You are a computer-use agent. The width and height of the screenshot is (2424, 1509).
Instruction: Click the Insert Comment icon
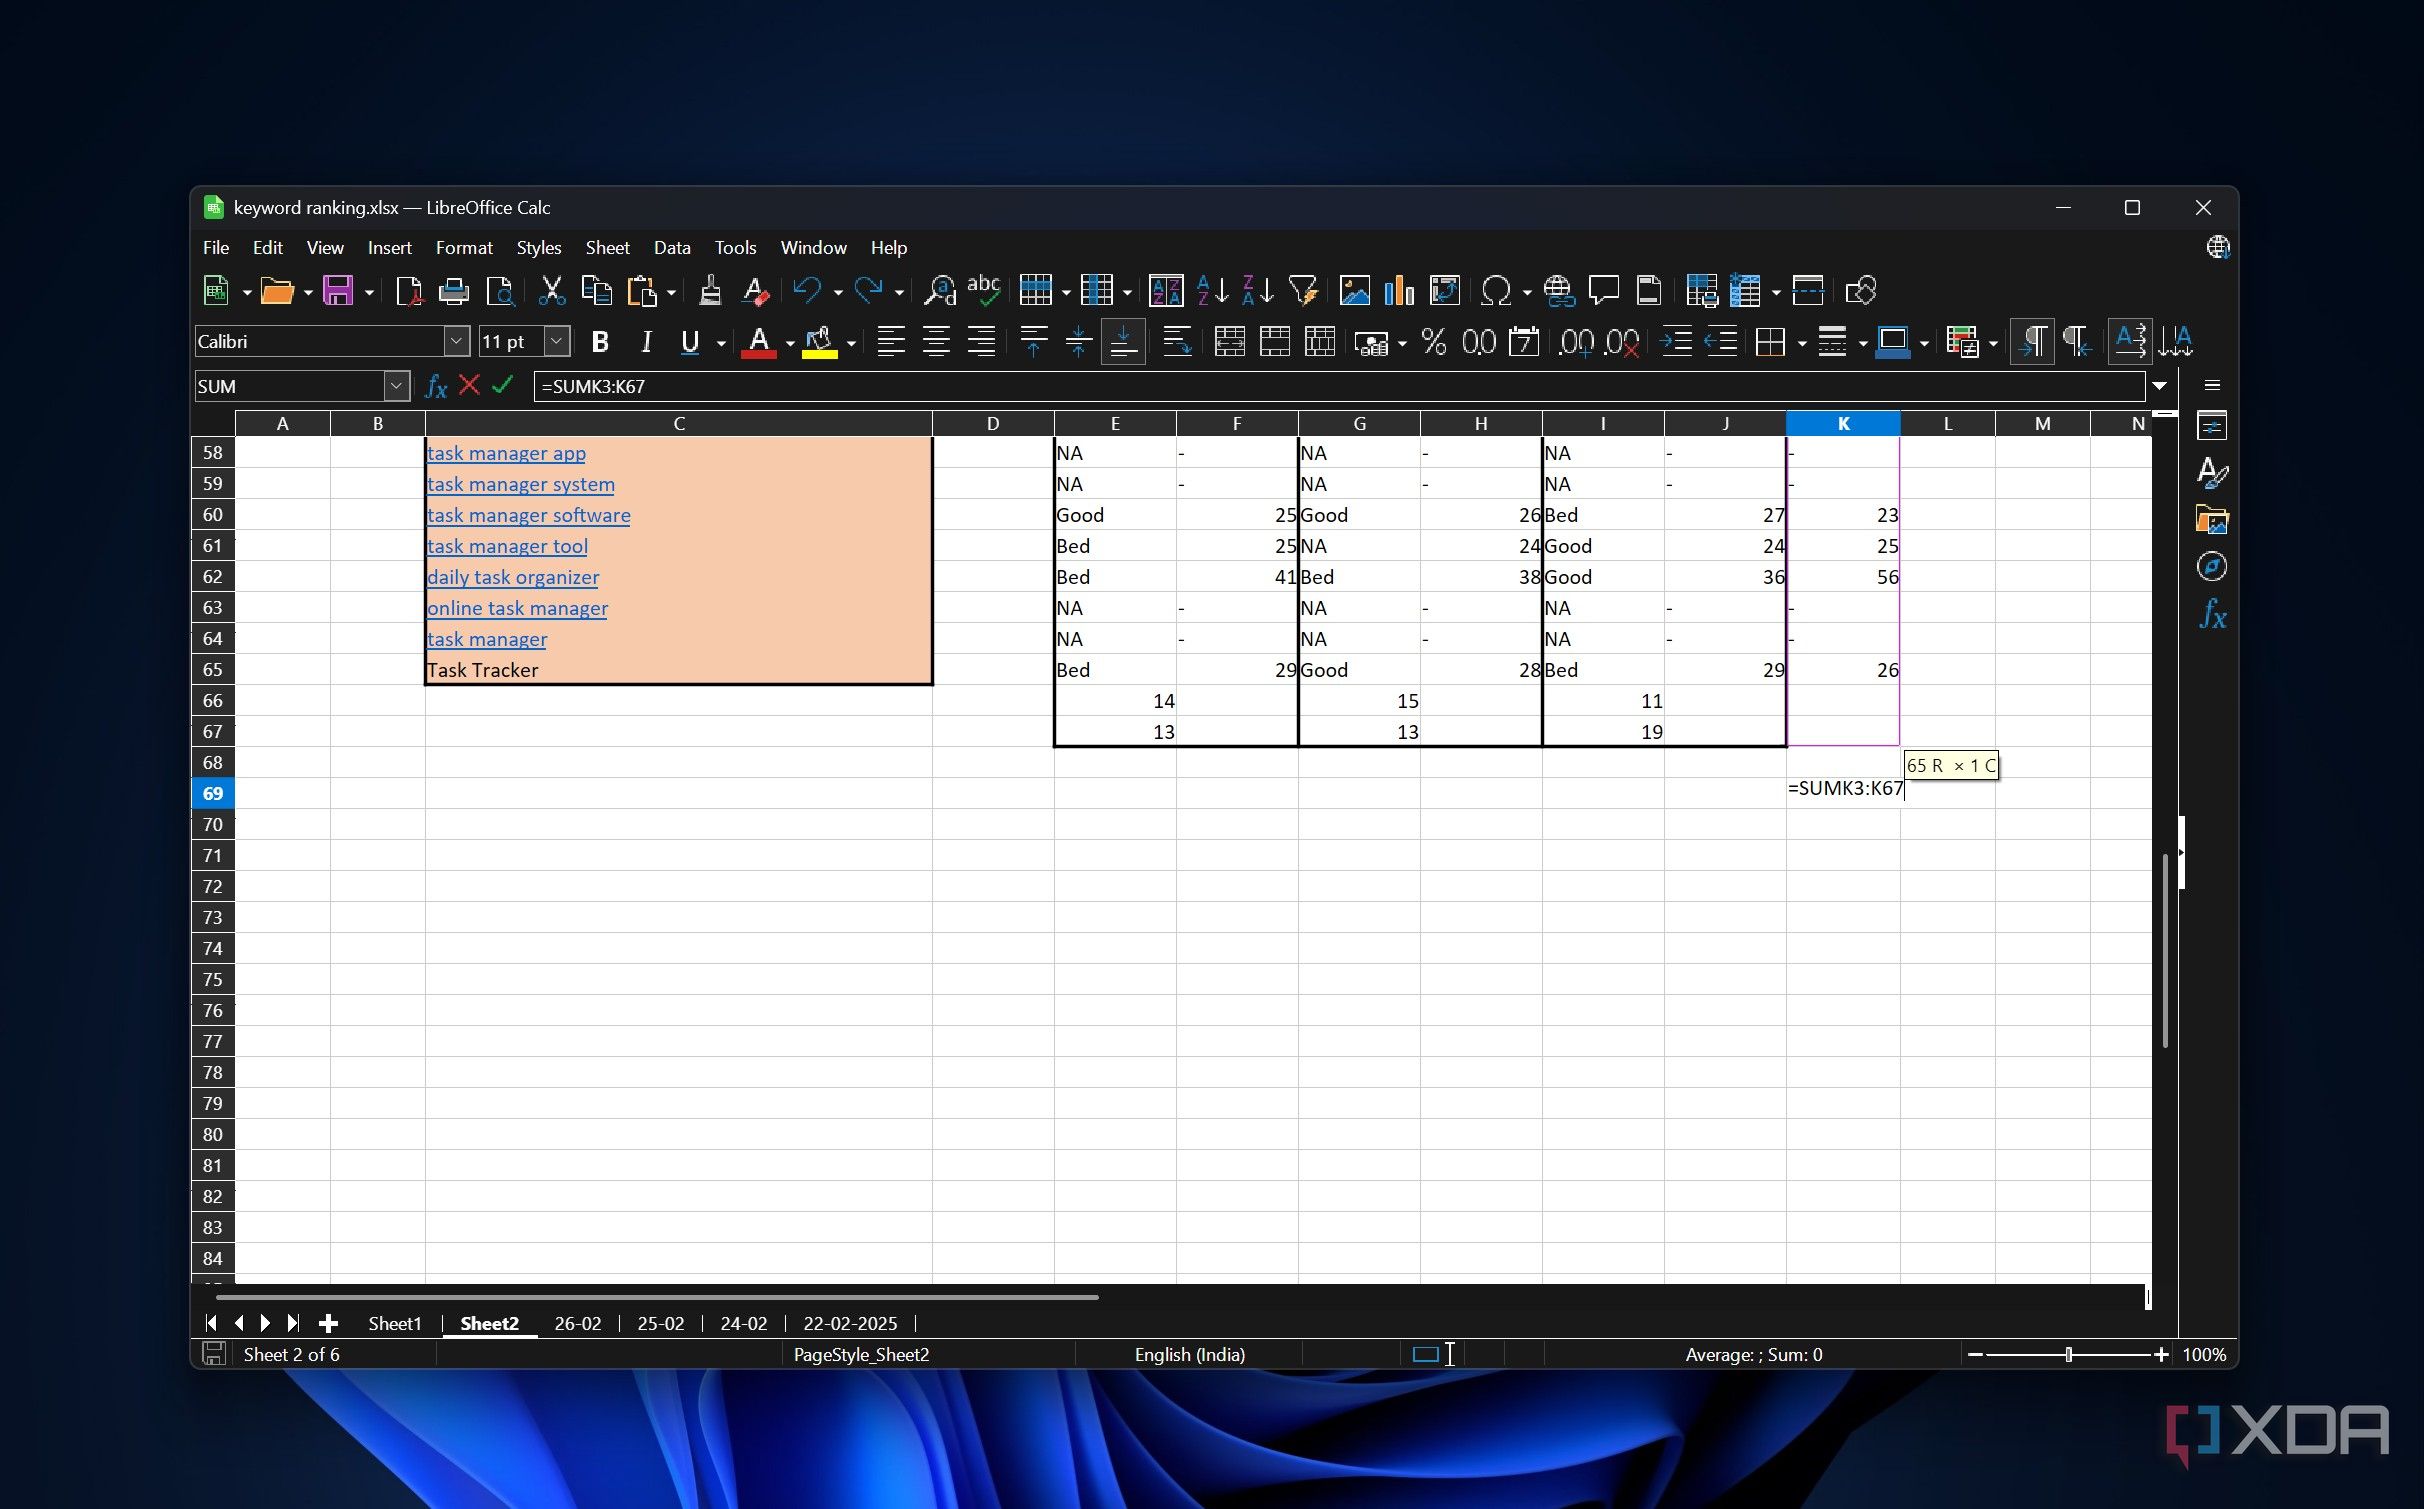coord(1604,291)
